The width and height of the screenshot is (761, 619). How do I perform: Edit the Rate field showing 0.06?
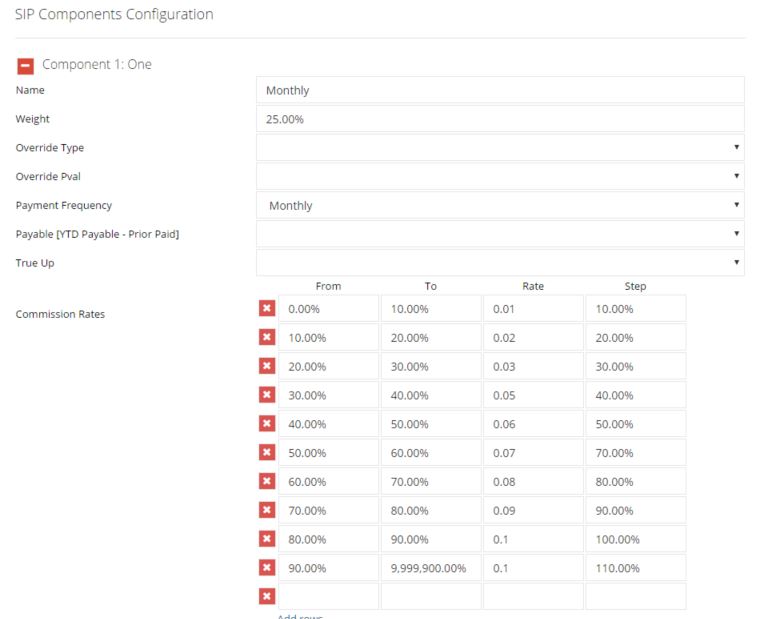[x=533, y=424]
